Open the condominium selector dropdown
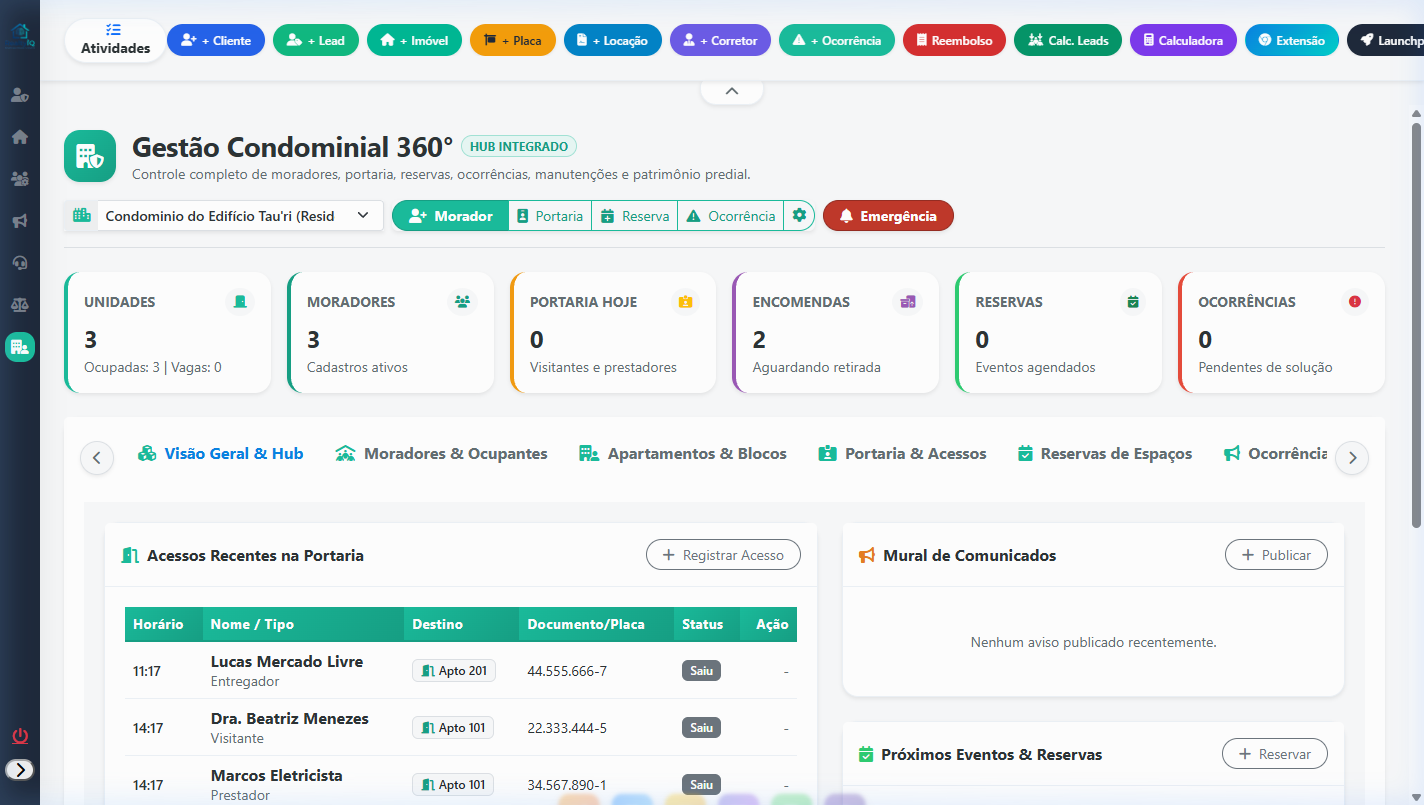 224,216
